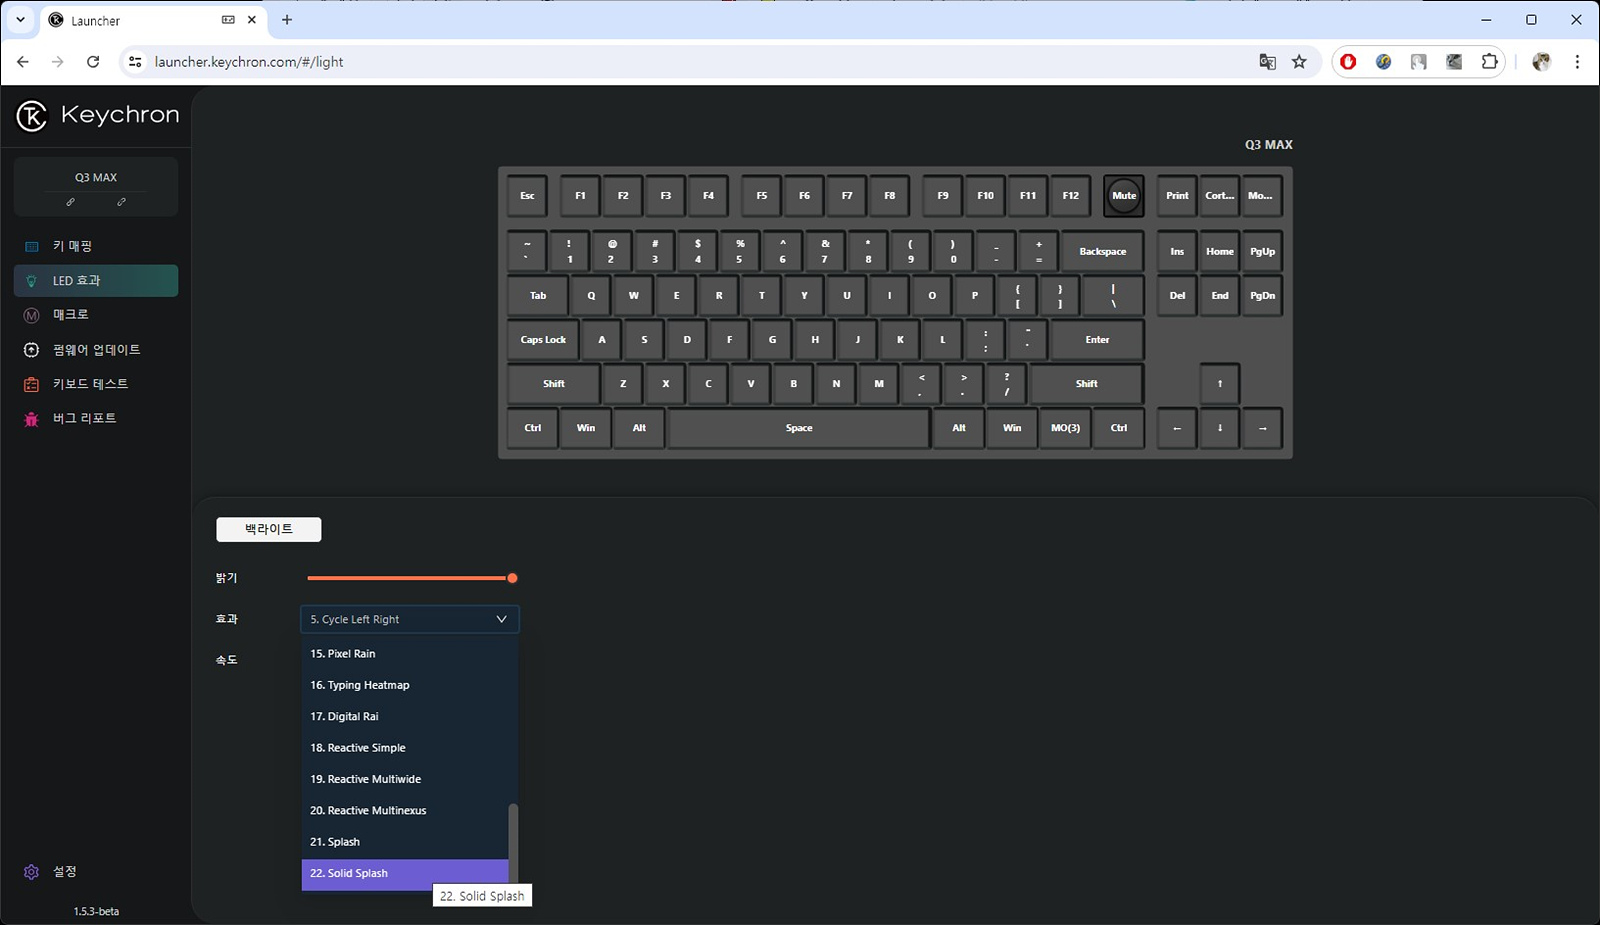Select the left Shift key

pos(553,384)
